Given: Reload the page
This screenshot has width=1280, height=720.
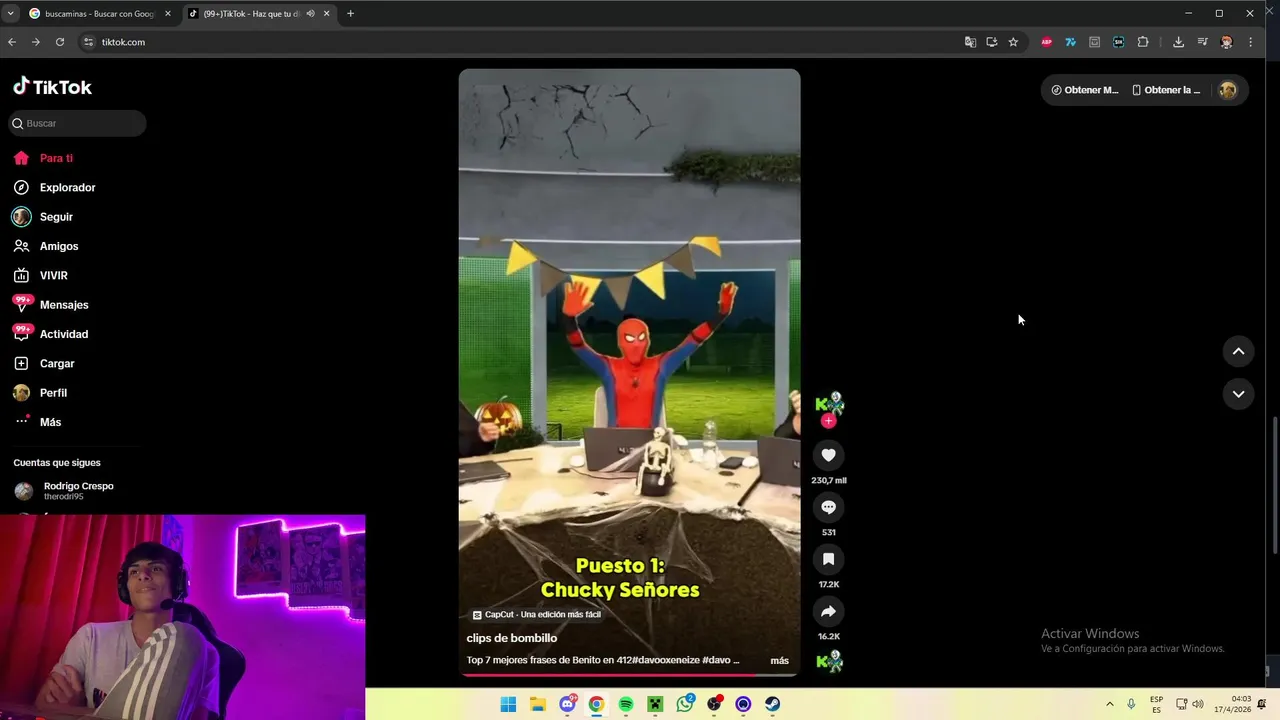Looking at the screenshot, I should pyautogui.click(x=60, y=42).
